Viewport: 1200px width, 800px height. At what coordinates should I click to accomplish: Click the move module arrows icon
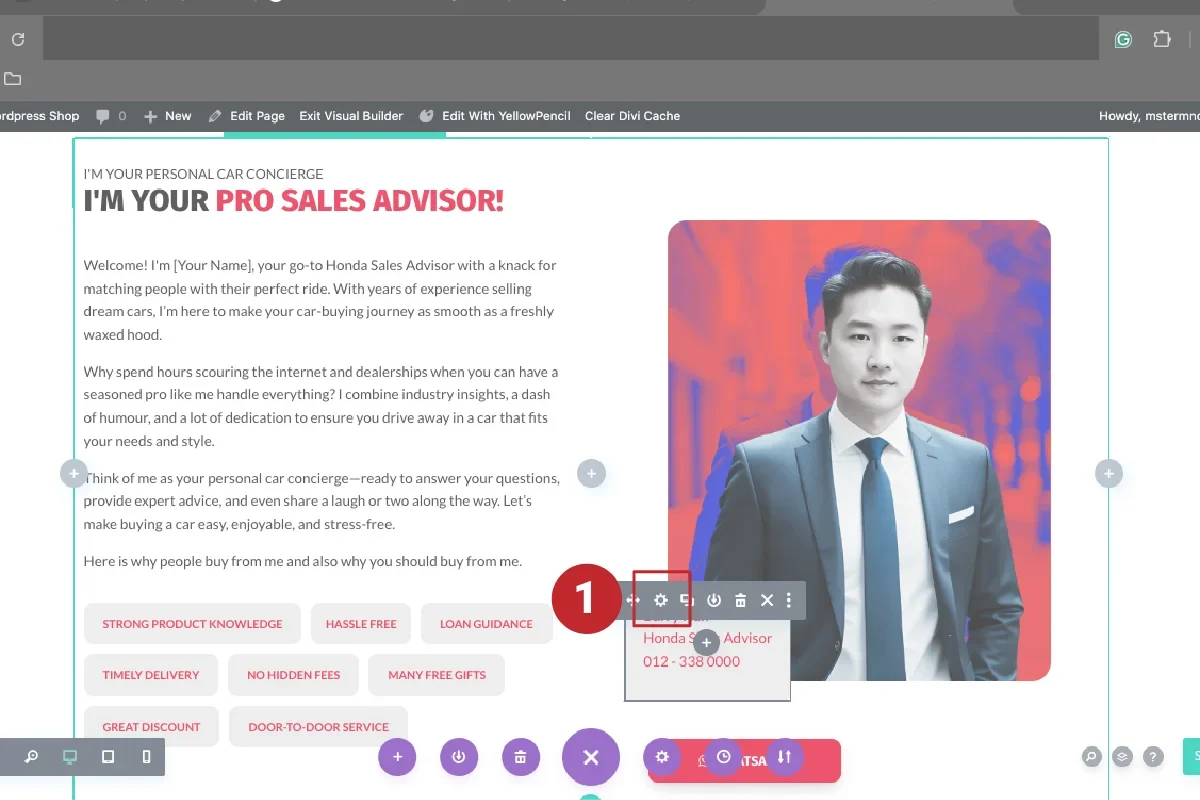point(633,600)
